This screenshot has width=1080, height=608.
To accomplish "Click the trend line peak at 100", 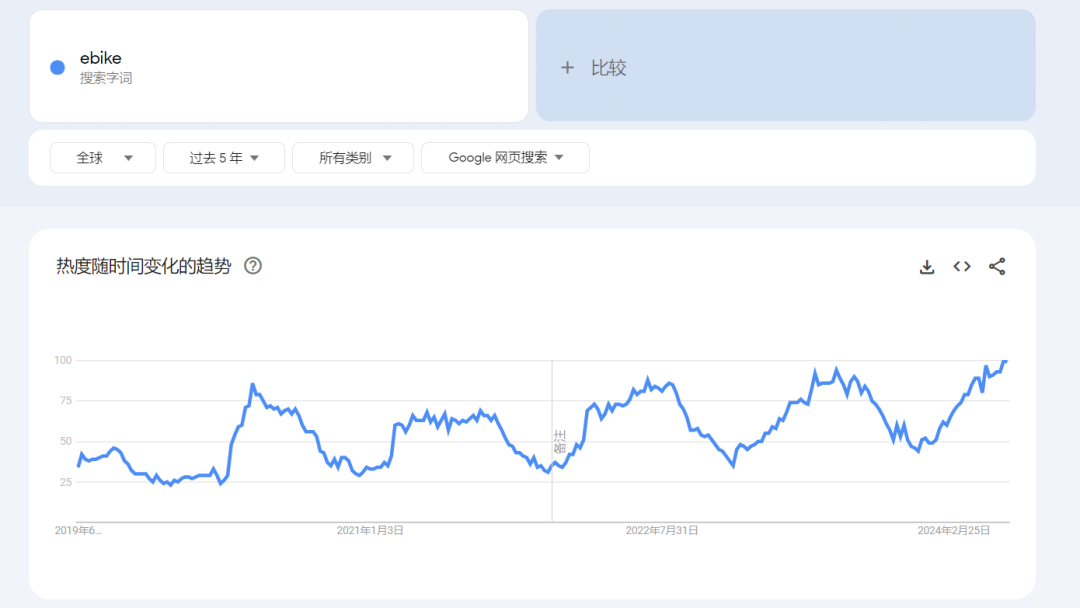I will point(1006,361).
